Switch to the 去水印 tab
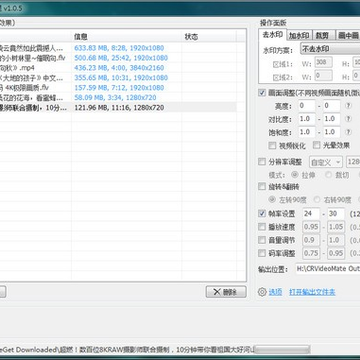 (x=272, y=35)
